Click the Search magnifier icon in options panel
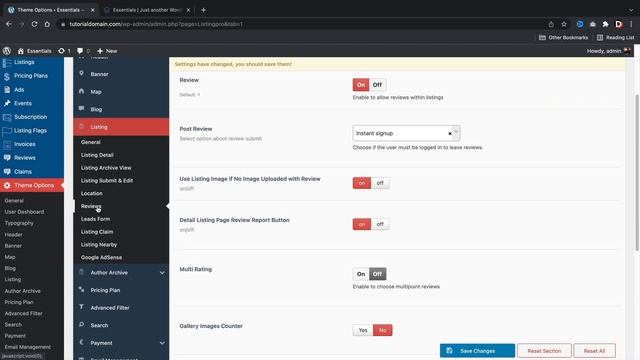This screenshot has width=640, height=360. (x=81, y=324)
